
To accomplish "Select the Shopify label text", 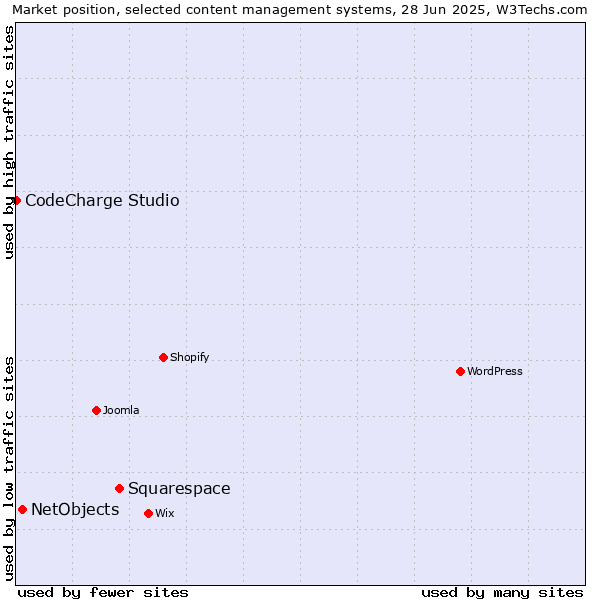I will click(189, 357).
